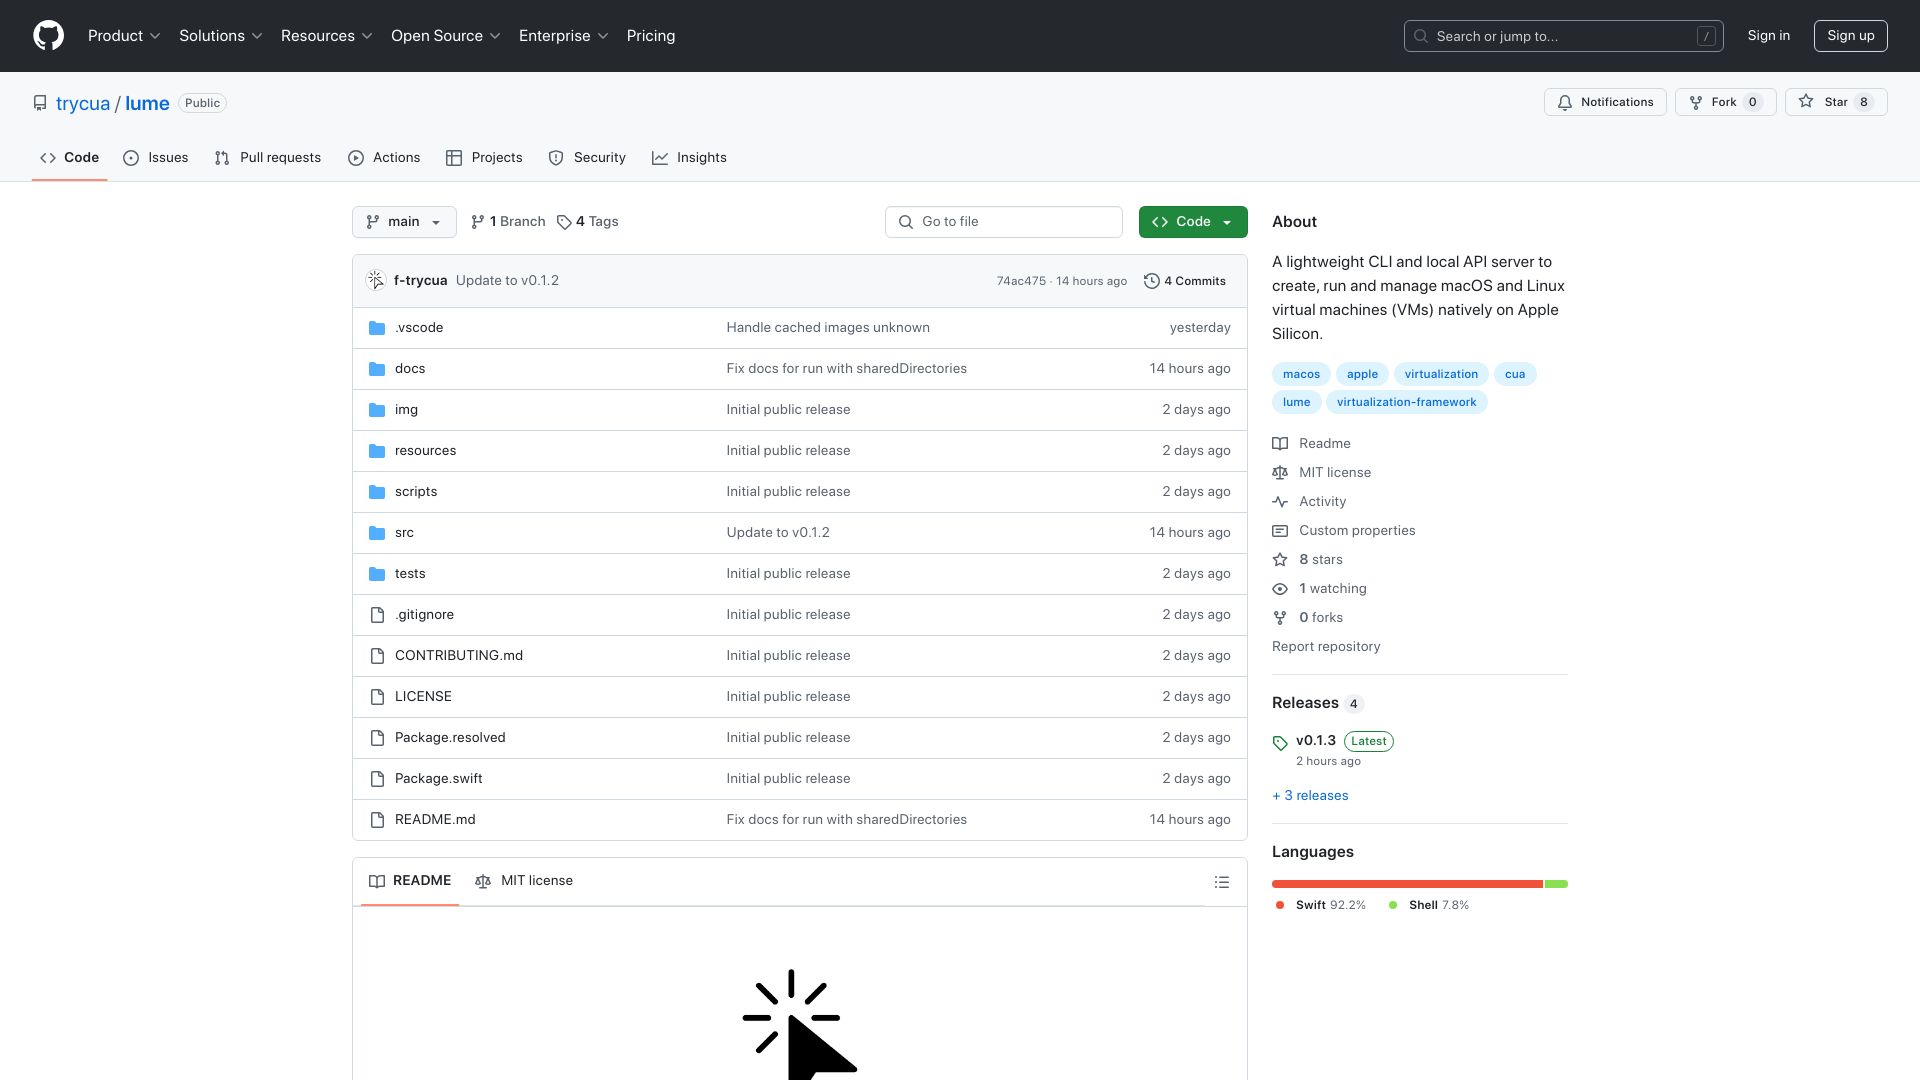Click the Swift language bar segment

1407,884
